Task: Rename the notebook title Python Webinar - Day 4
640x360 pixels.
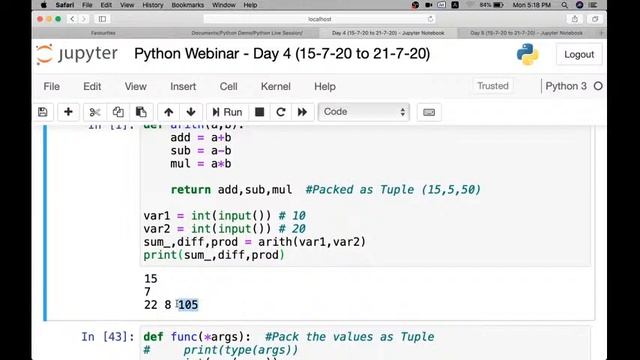Action: pyautogui.click(x=282, y=54)
